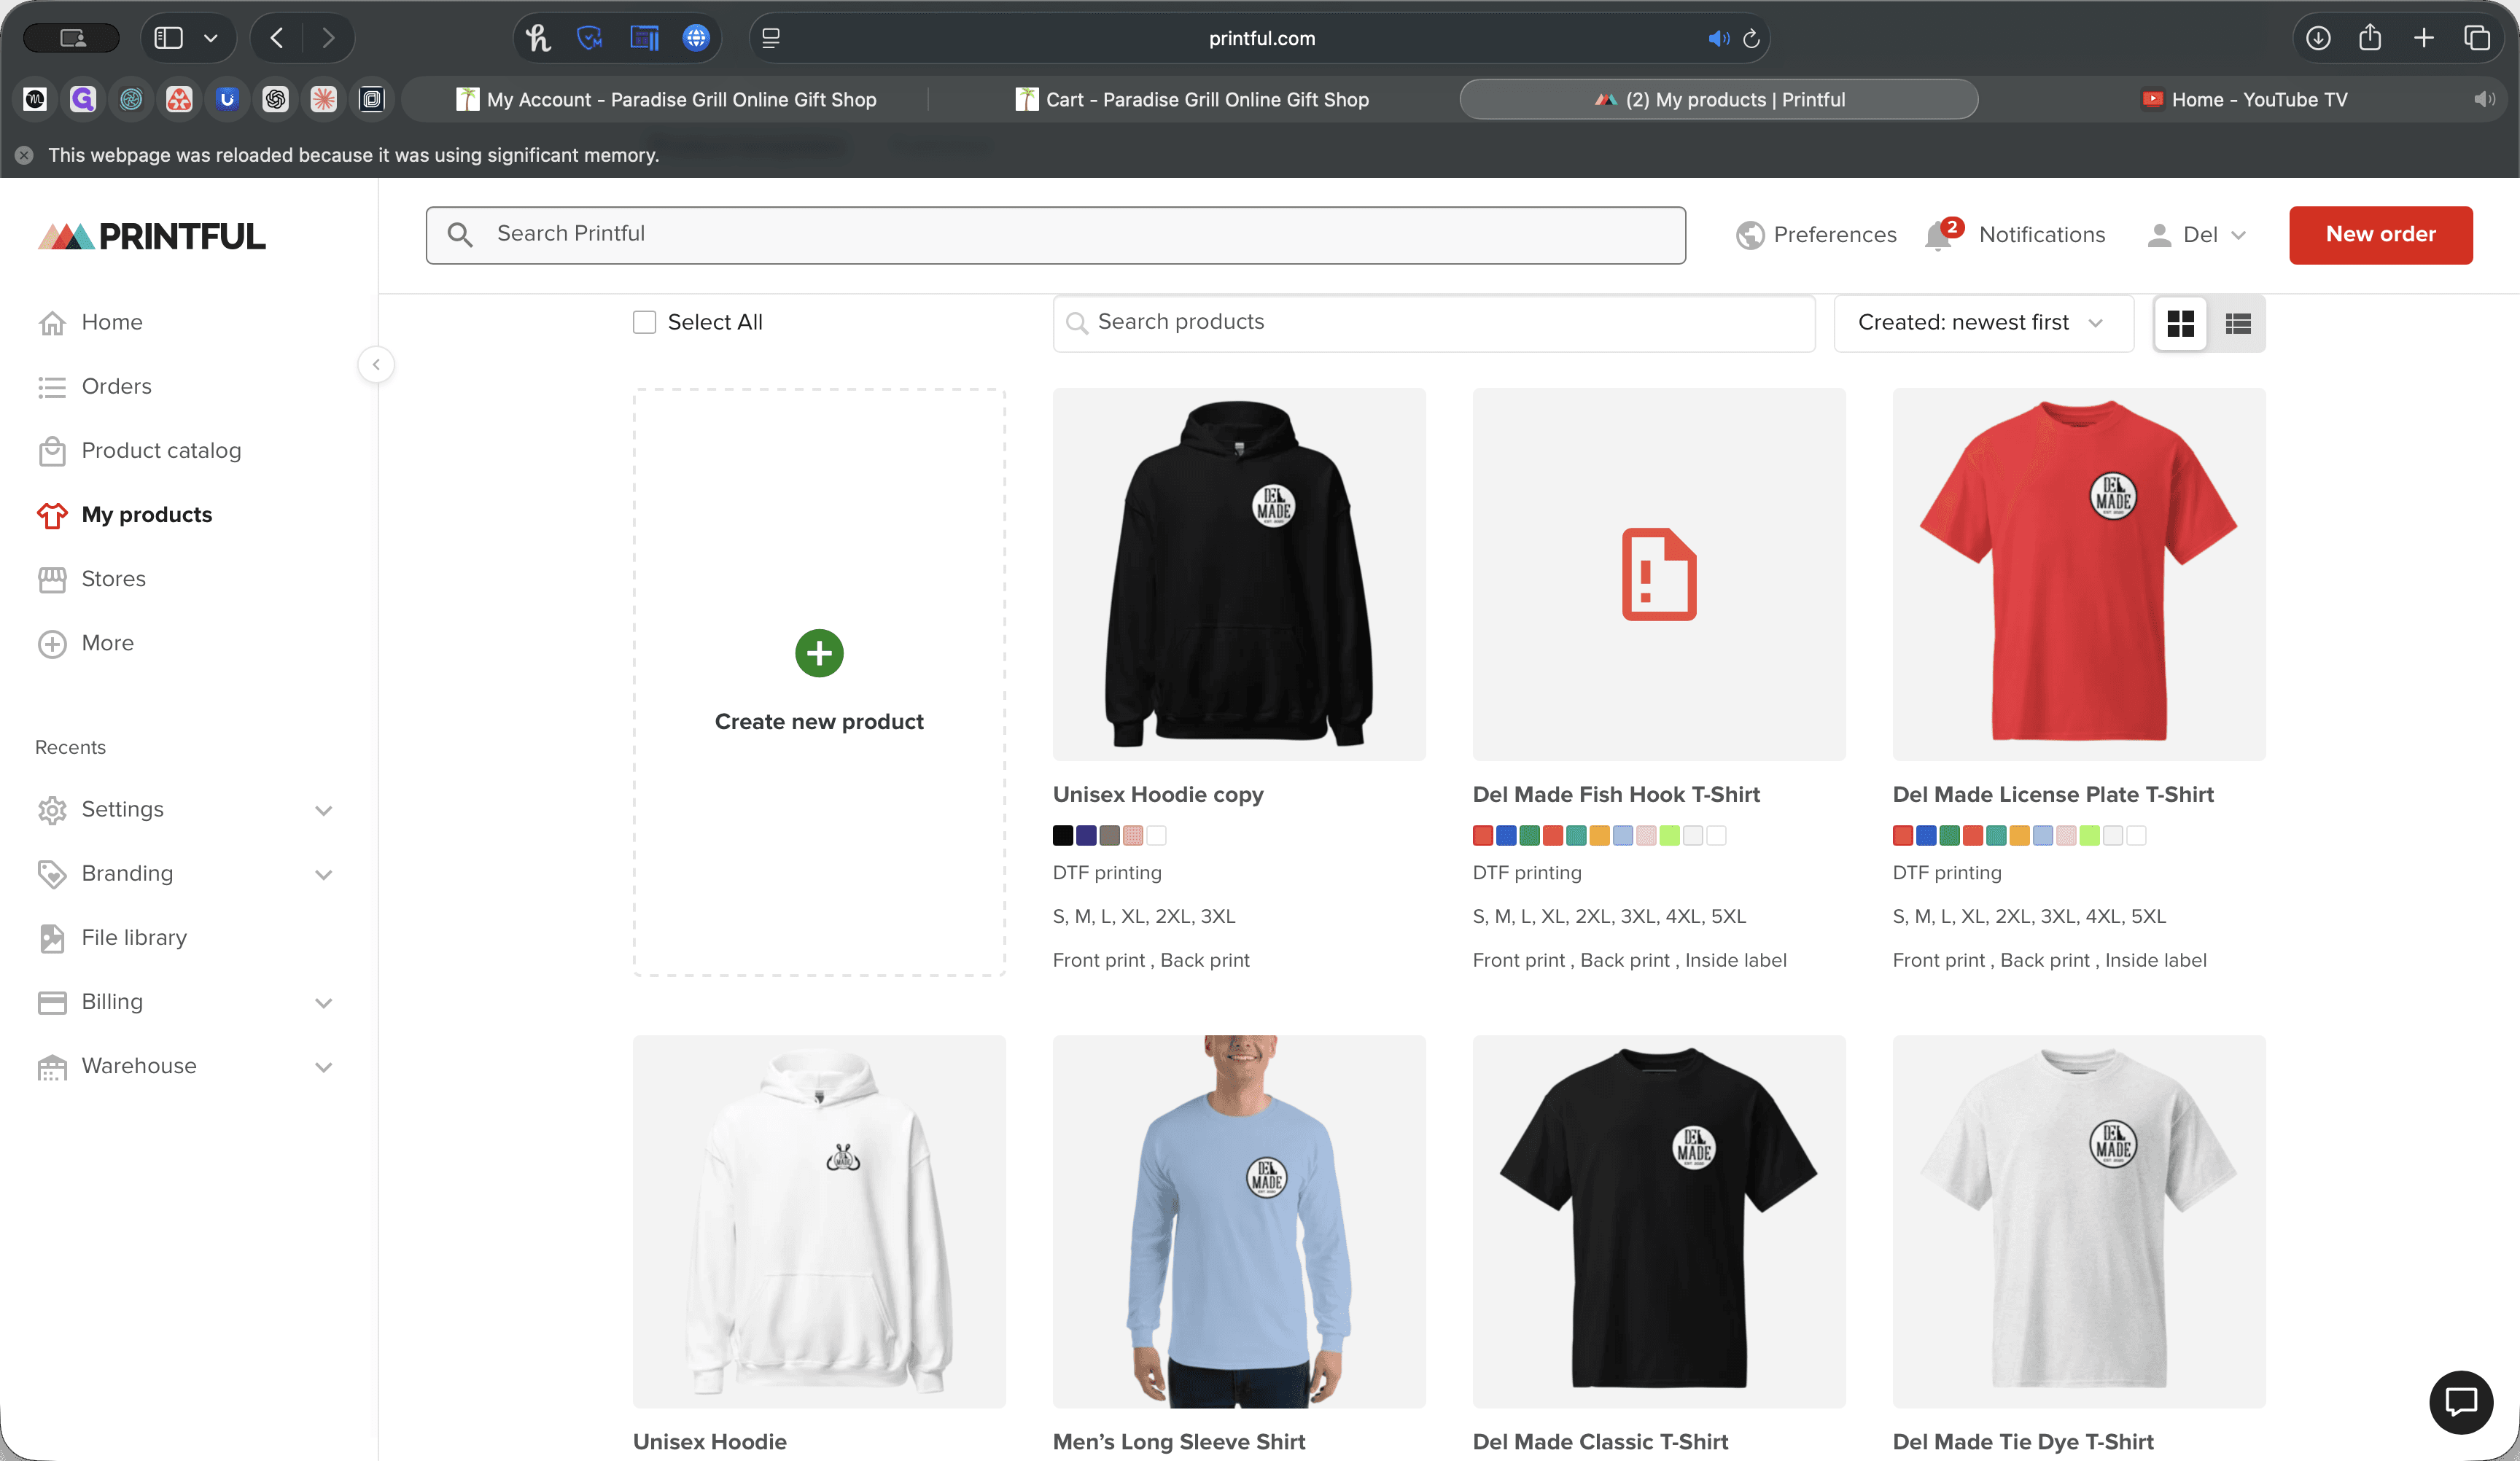Open the Created: newest first sort dropdown
The width and height of the screenshot is (2520, 1461).
[x=1983, y=323]
